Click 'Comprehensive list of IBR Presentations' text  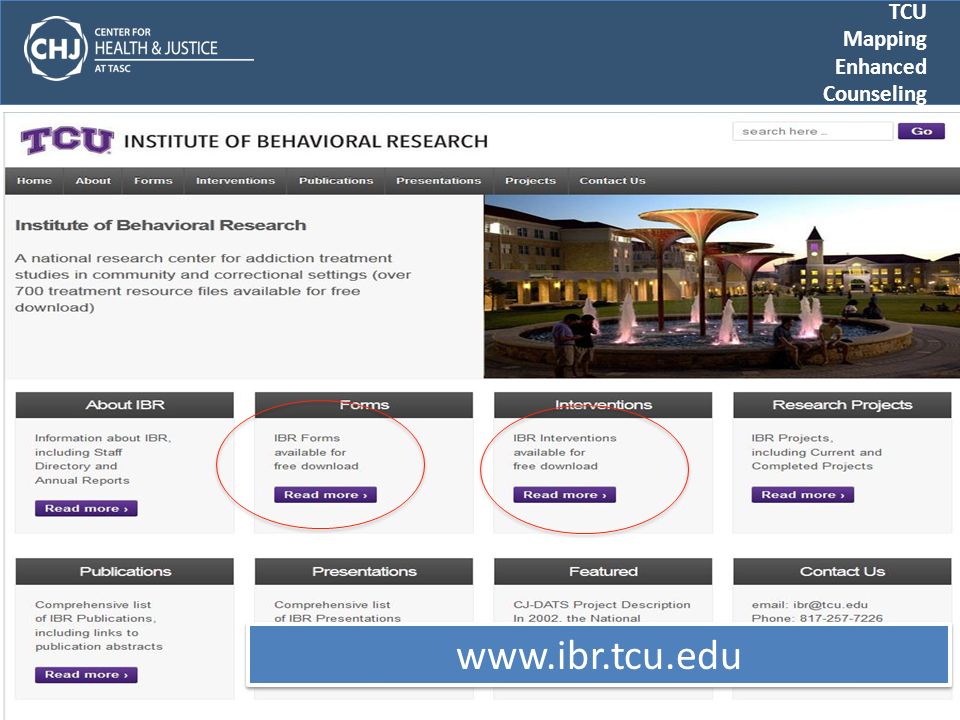pyautogui.click(x=337, y=611)
